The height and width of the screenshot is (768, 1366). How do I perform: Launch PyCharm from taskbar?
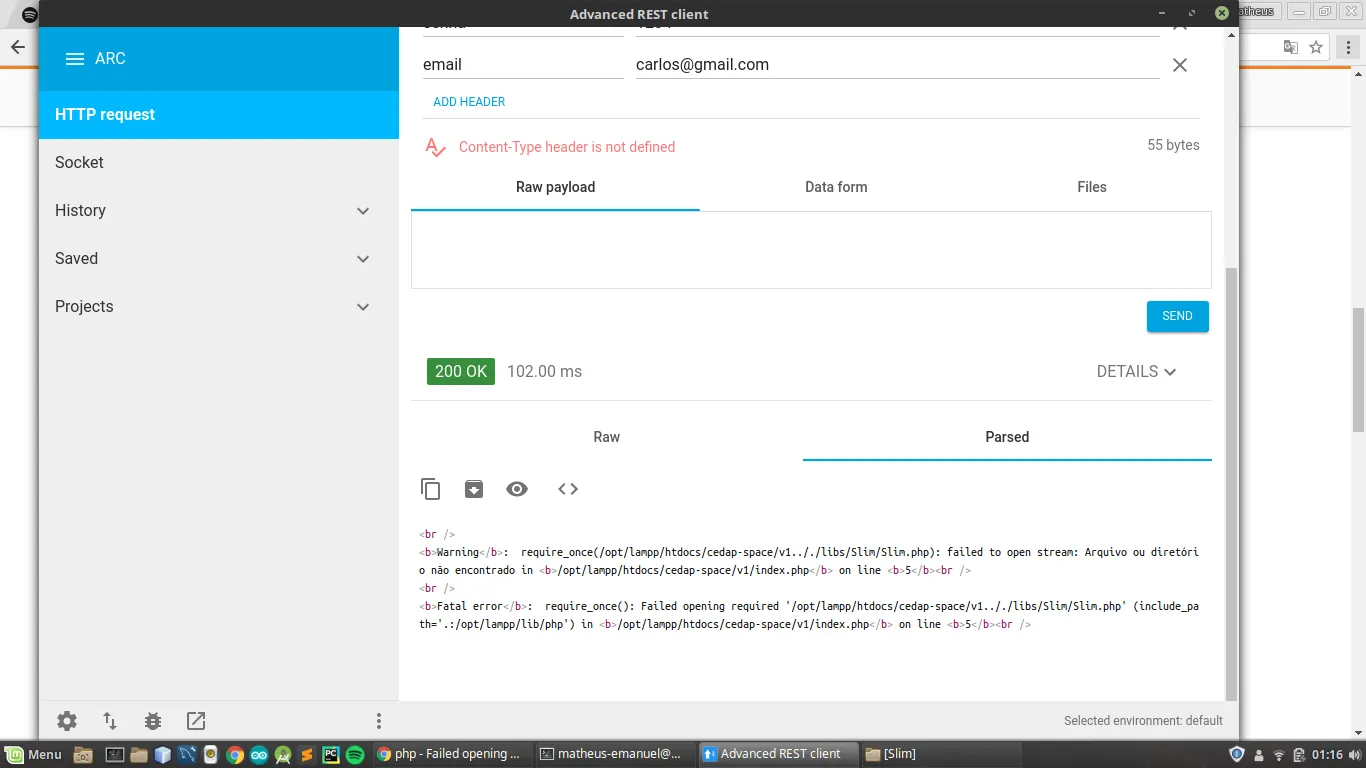(x=331, y=755)
